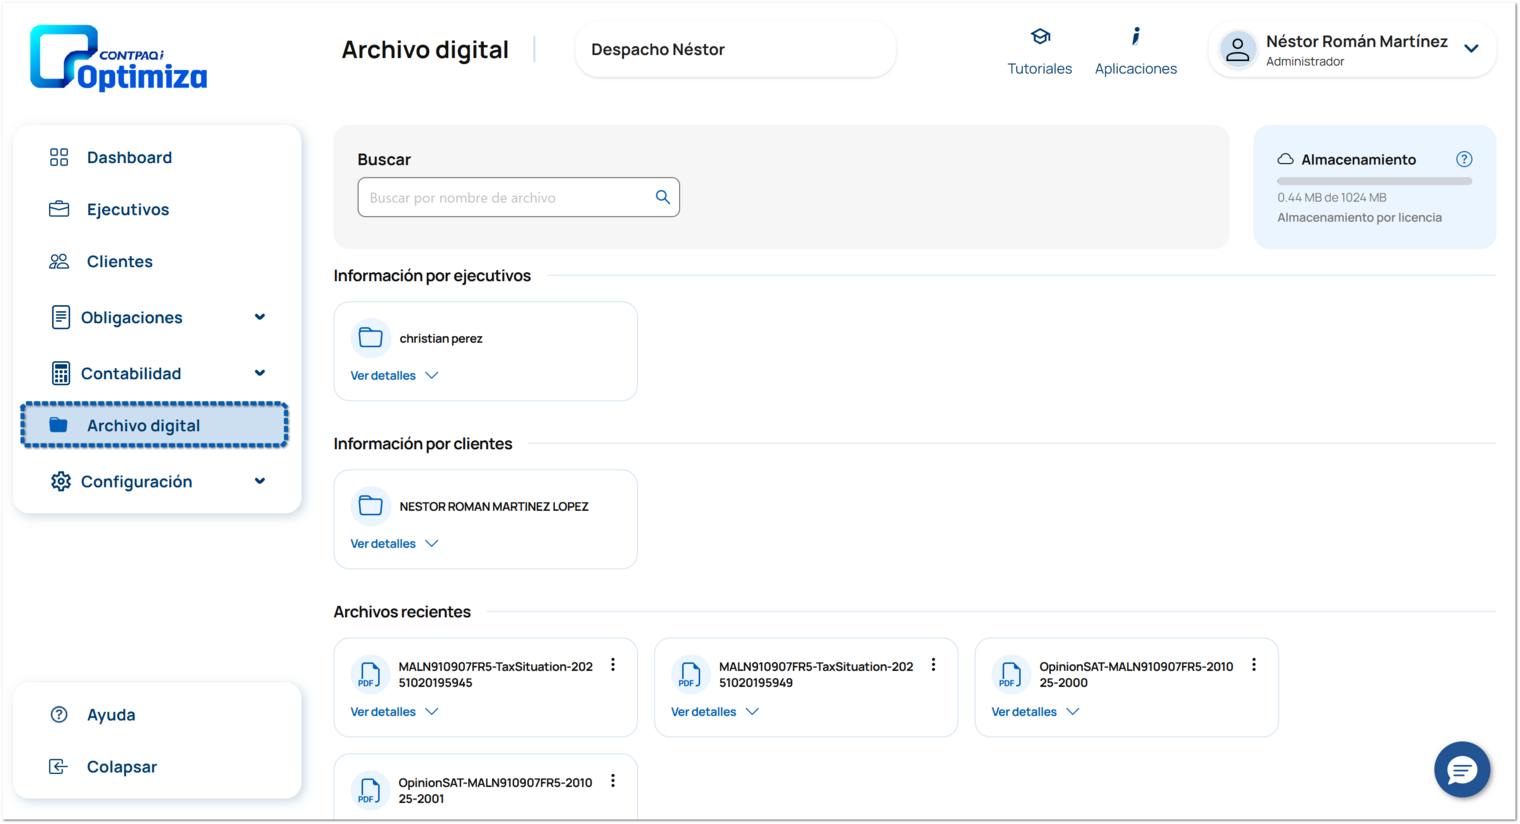
Task: Open the Tutoriales graduation cap icon
Action: point(1040,37)
